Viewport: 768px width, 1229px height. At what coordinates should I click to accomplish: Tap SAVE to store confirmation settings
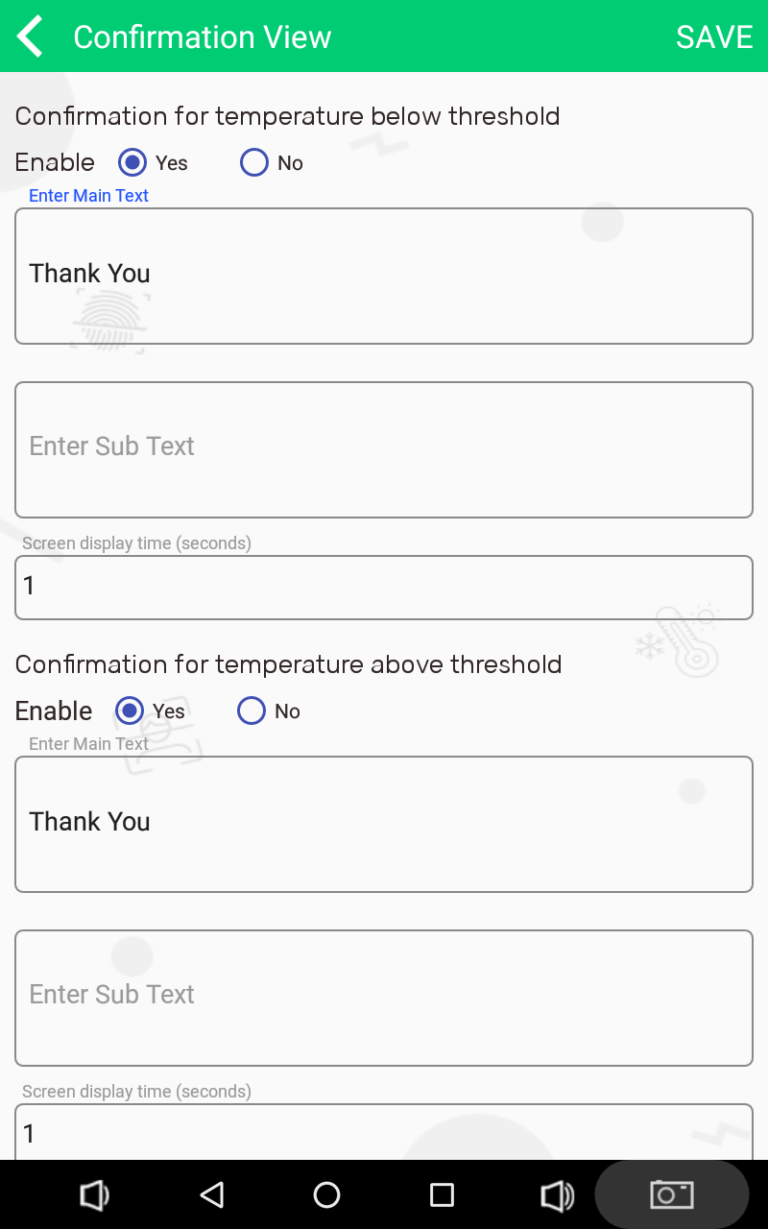point(714,36)
